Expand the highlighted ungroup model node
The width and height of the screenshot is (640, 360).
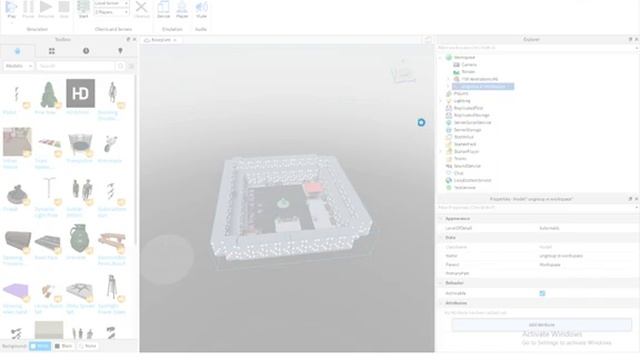point(448,87)
